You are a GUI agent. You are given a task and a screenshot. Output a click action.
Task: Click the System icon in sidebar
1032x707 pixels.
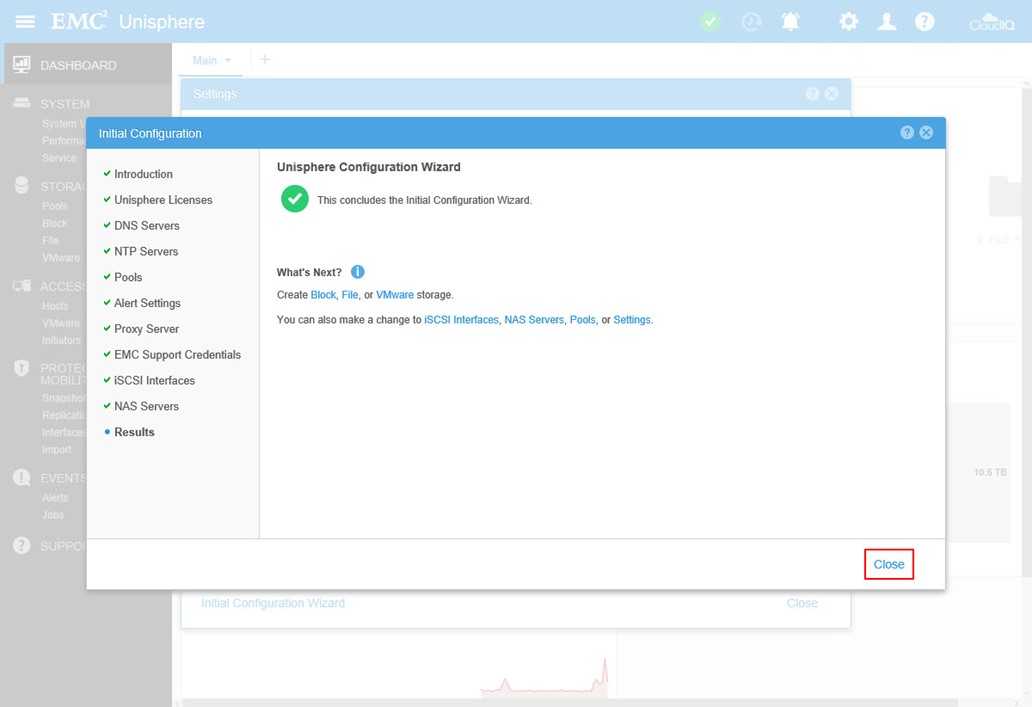click(22, 103)
